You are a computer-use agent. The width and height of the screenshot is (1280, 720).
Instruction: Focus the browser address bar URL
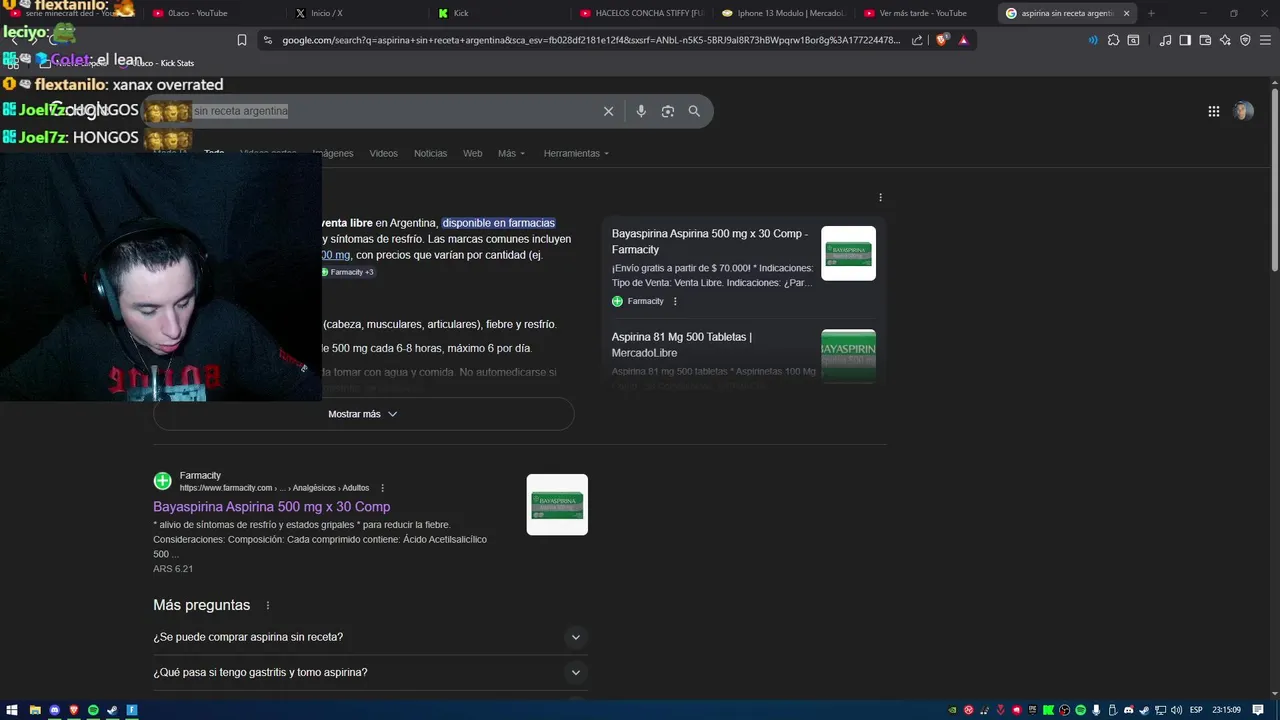coord(590,40)
